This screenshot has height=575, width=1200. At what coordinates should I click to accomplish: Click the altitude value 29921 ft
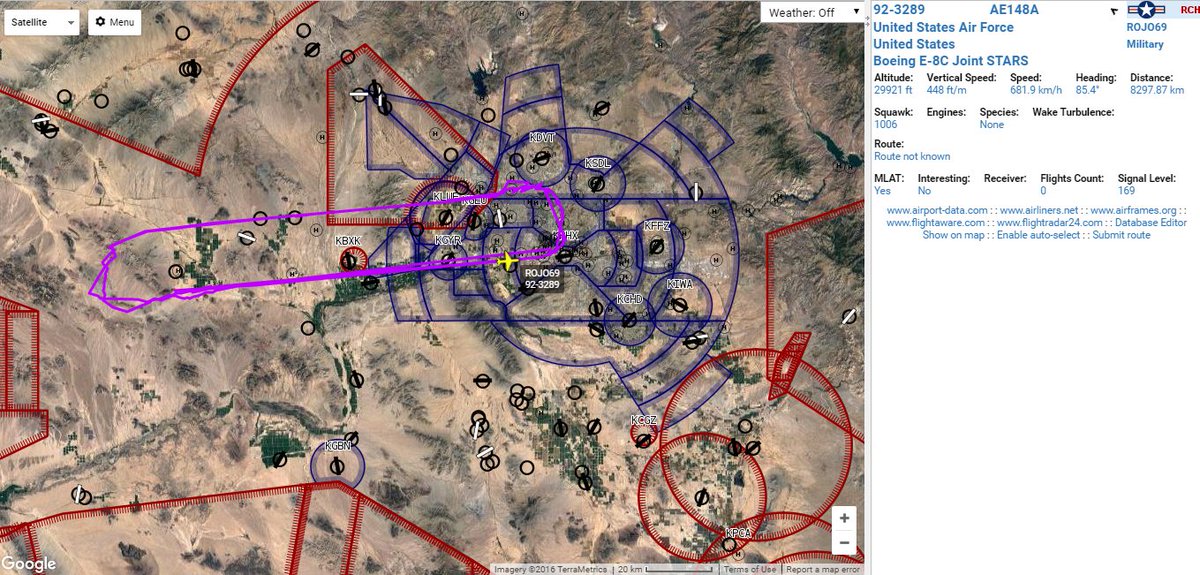pos(893,90)
